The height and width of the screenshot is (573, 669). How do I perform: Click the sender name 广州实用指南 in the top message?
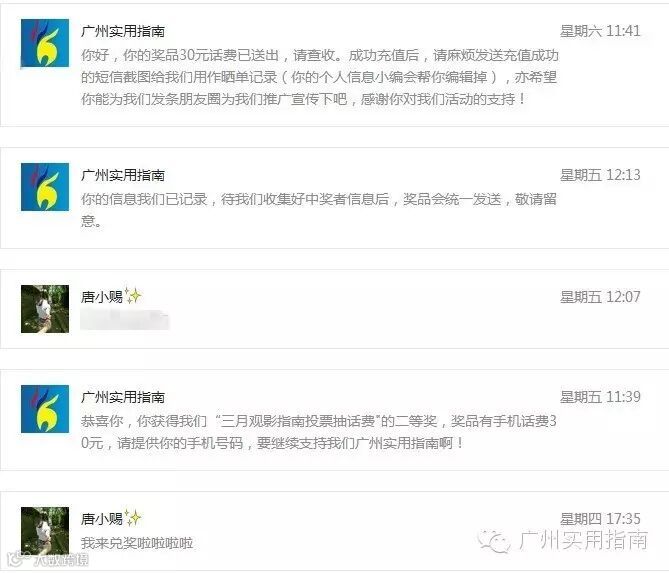click(123, 31)
